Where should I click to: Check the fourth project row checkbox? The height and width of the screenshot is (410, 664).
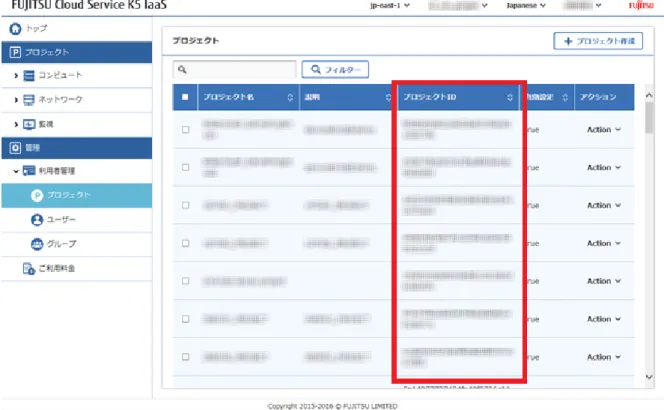185,243
